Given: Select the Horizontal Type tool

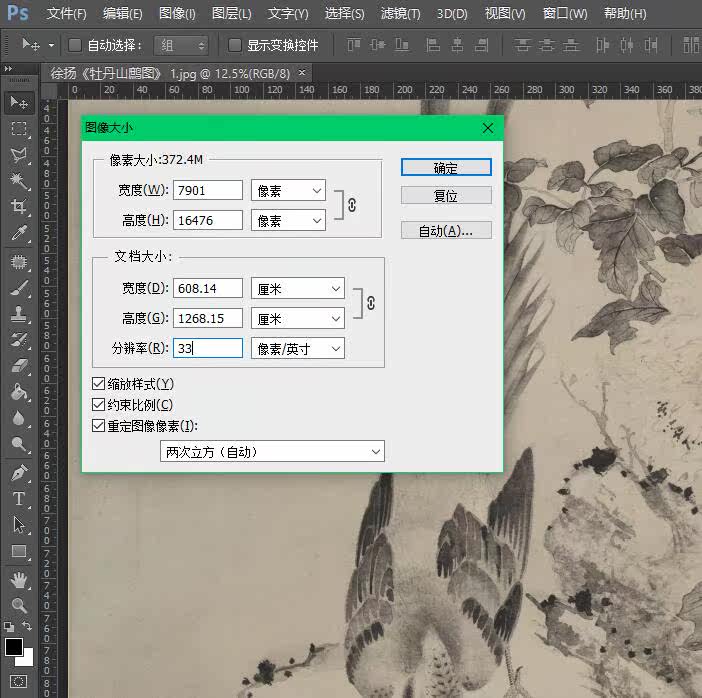Looking at the screenshot, I should (19, 499).
